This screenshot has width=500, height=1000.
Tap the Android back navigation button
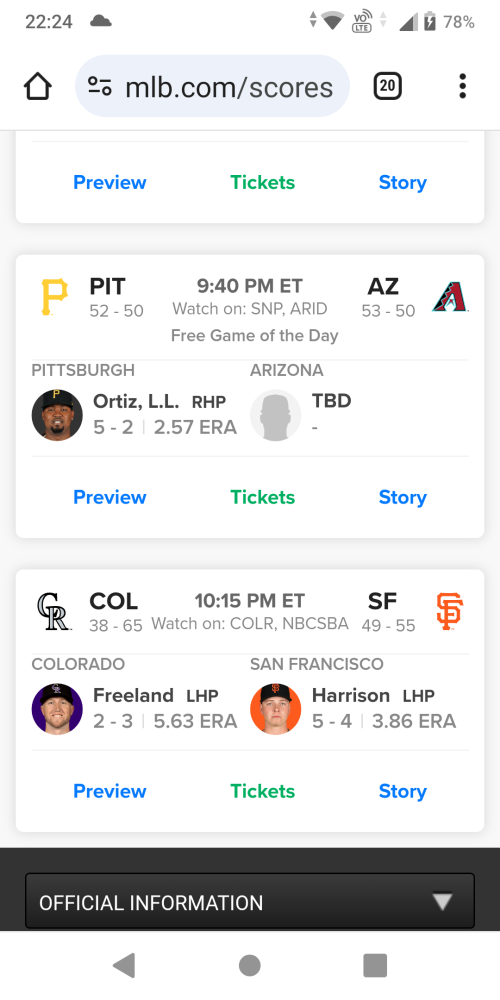point(124,966)
